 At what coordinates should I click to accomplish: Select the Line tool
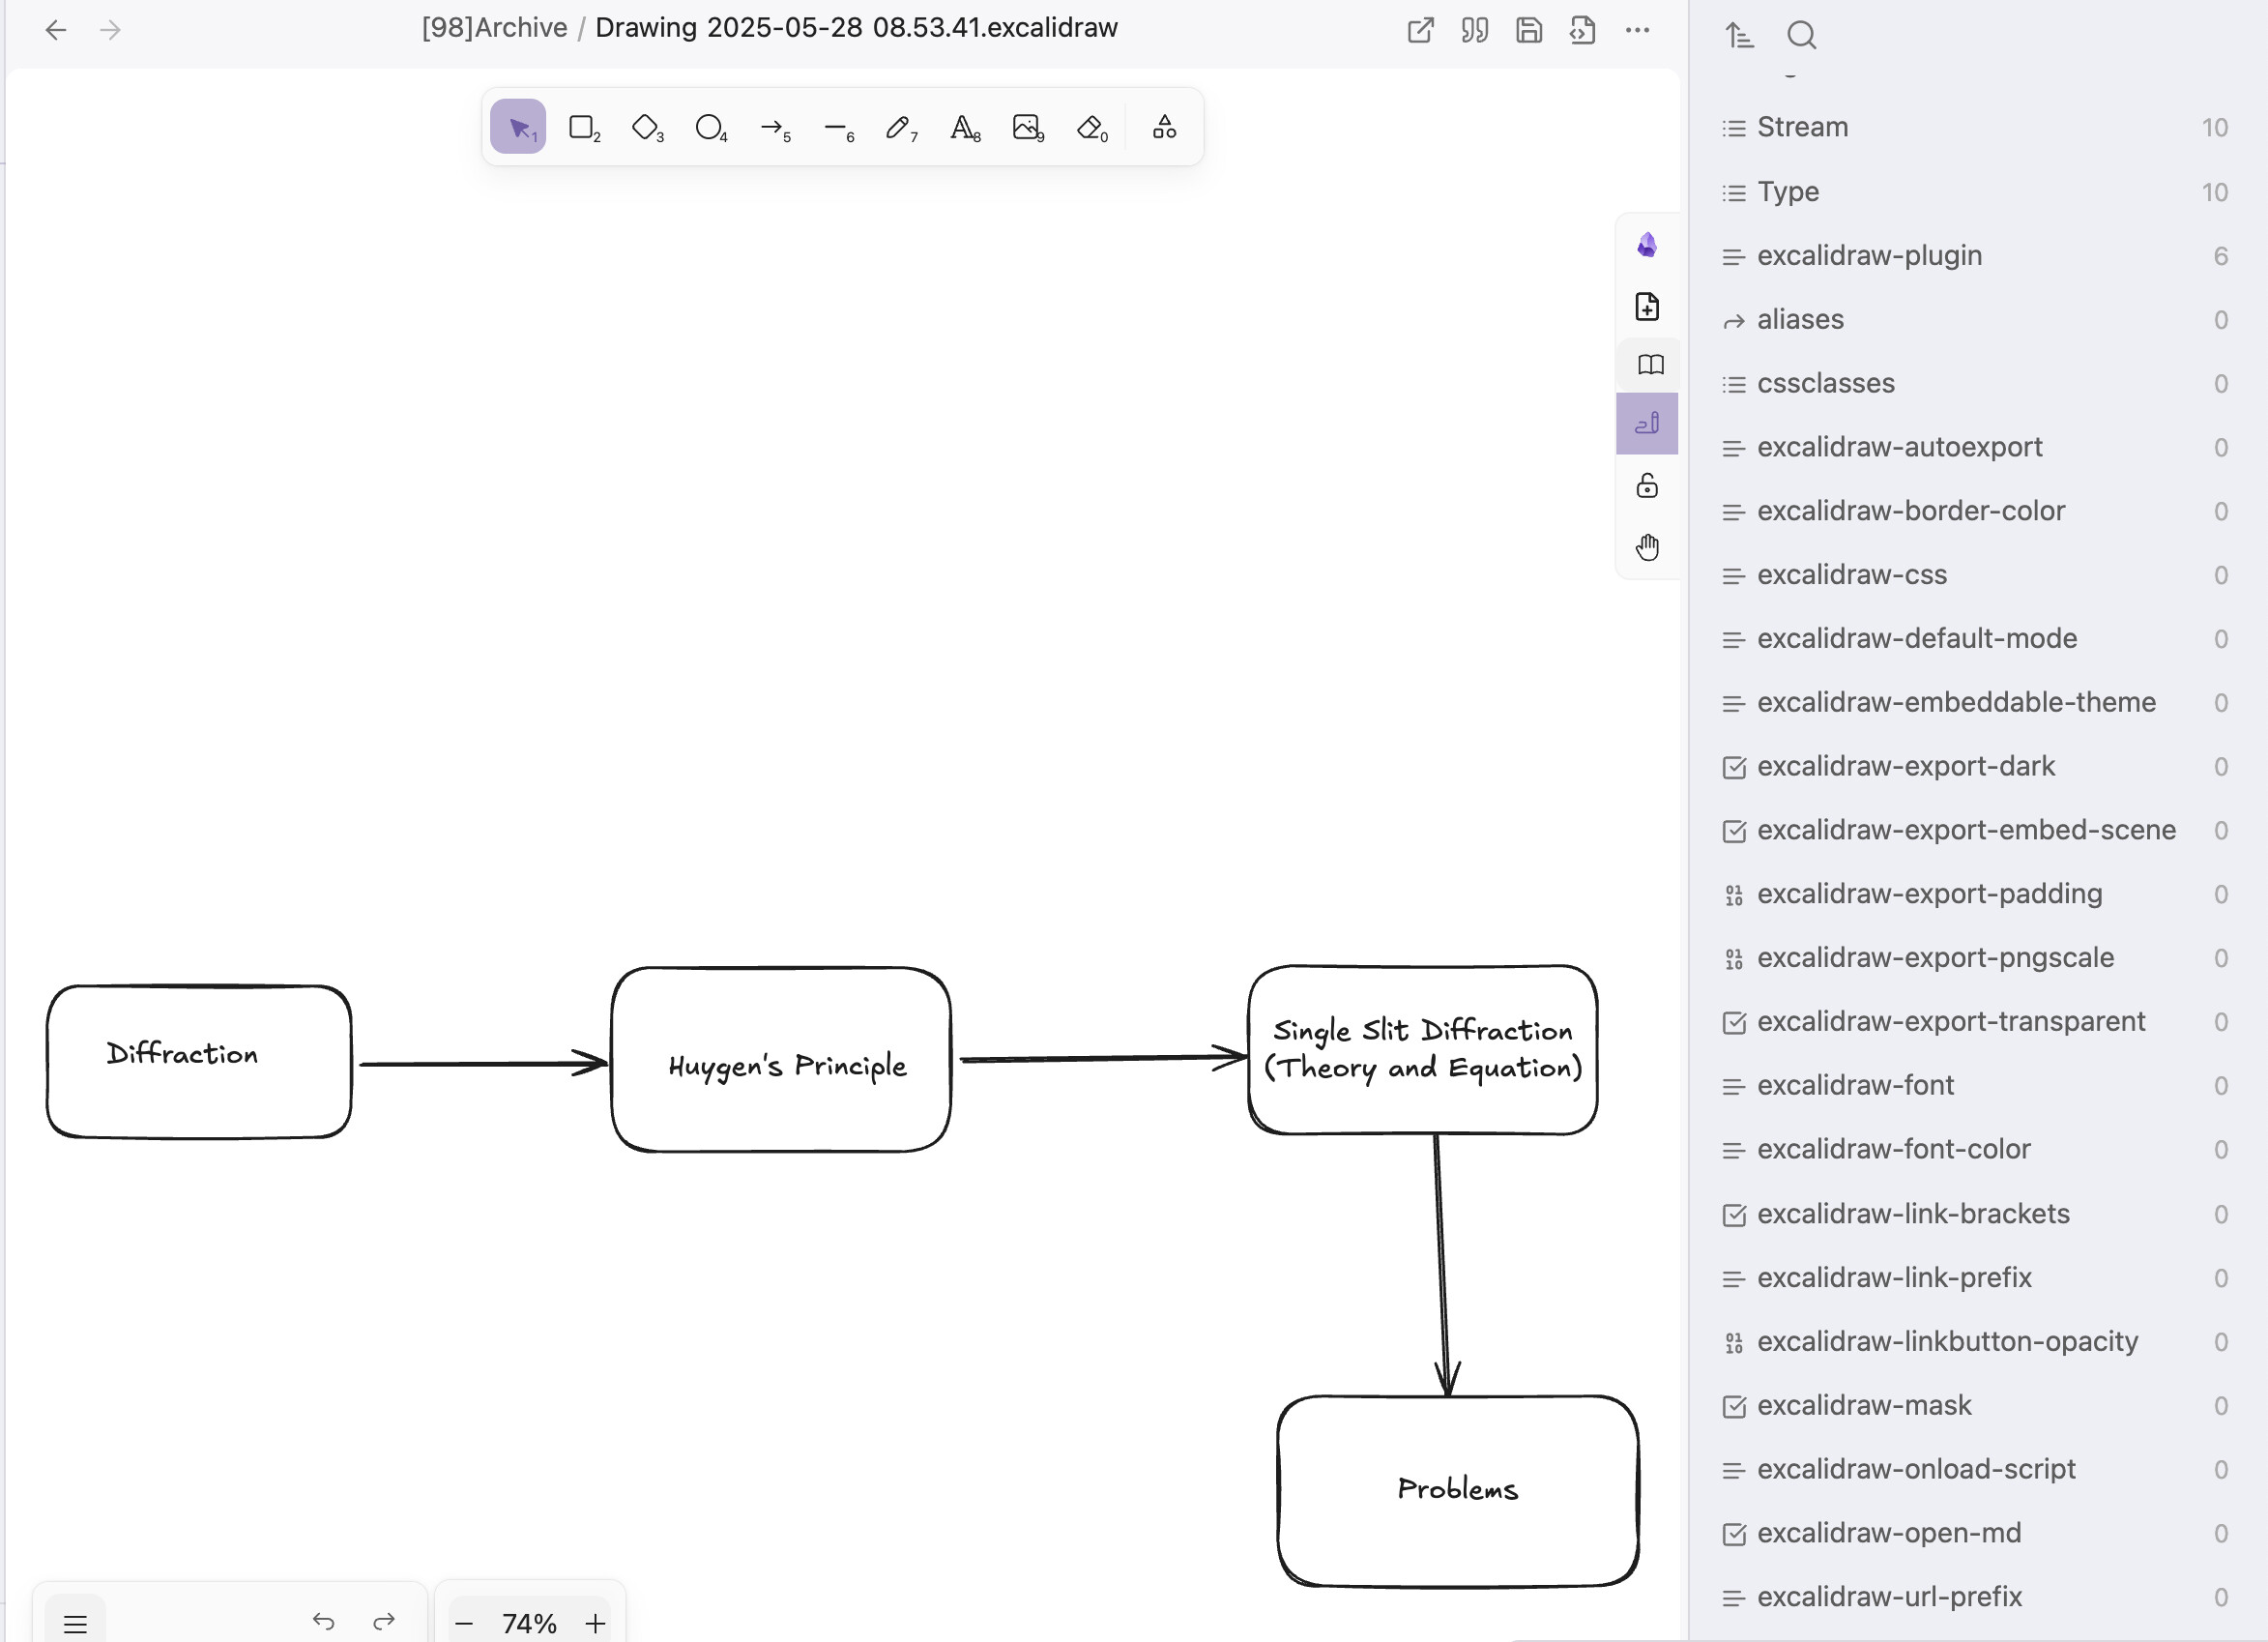point(837,127)
